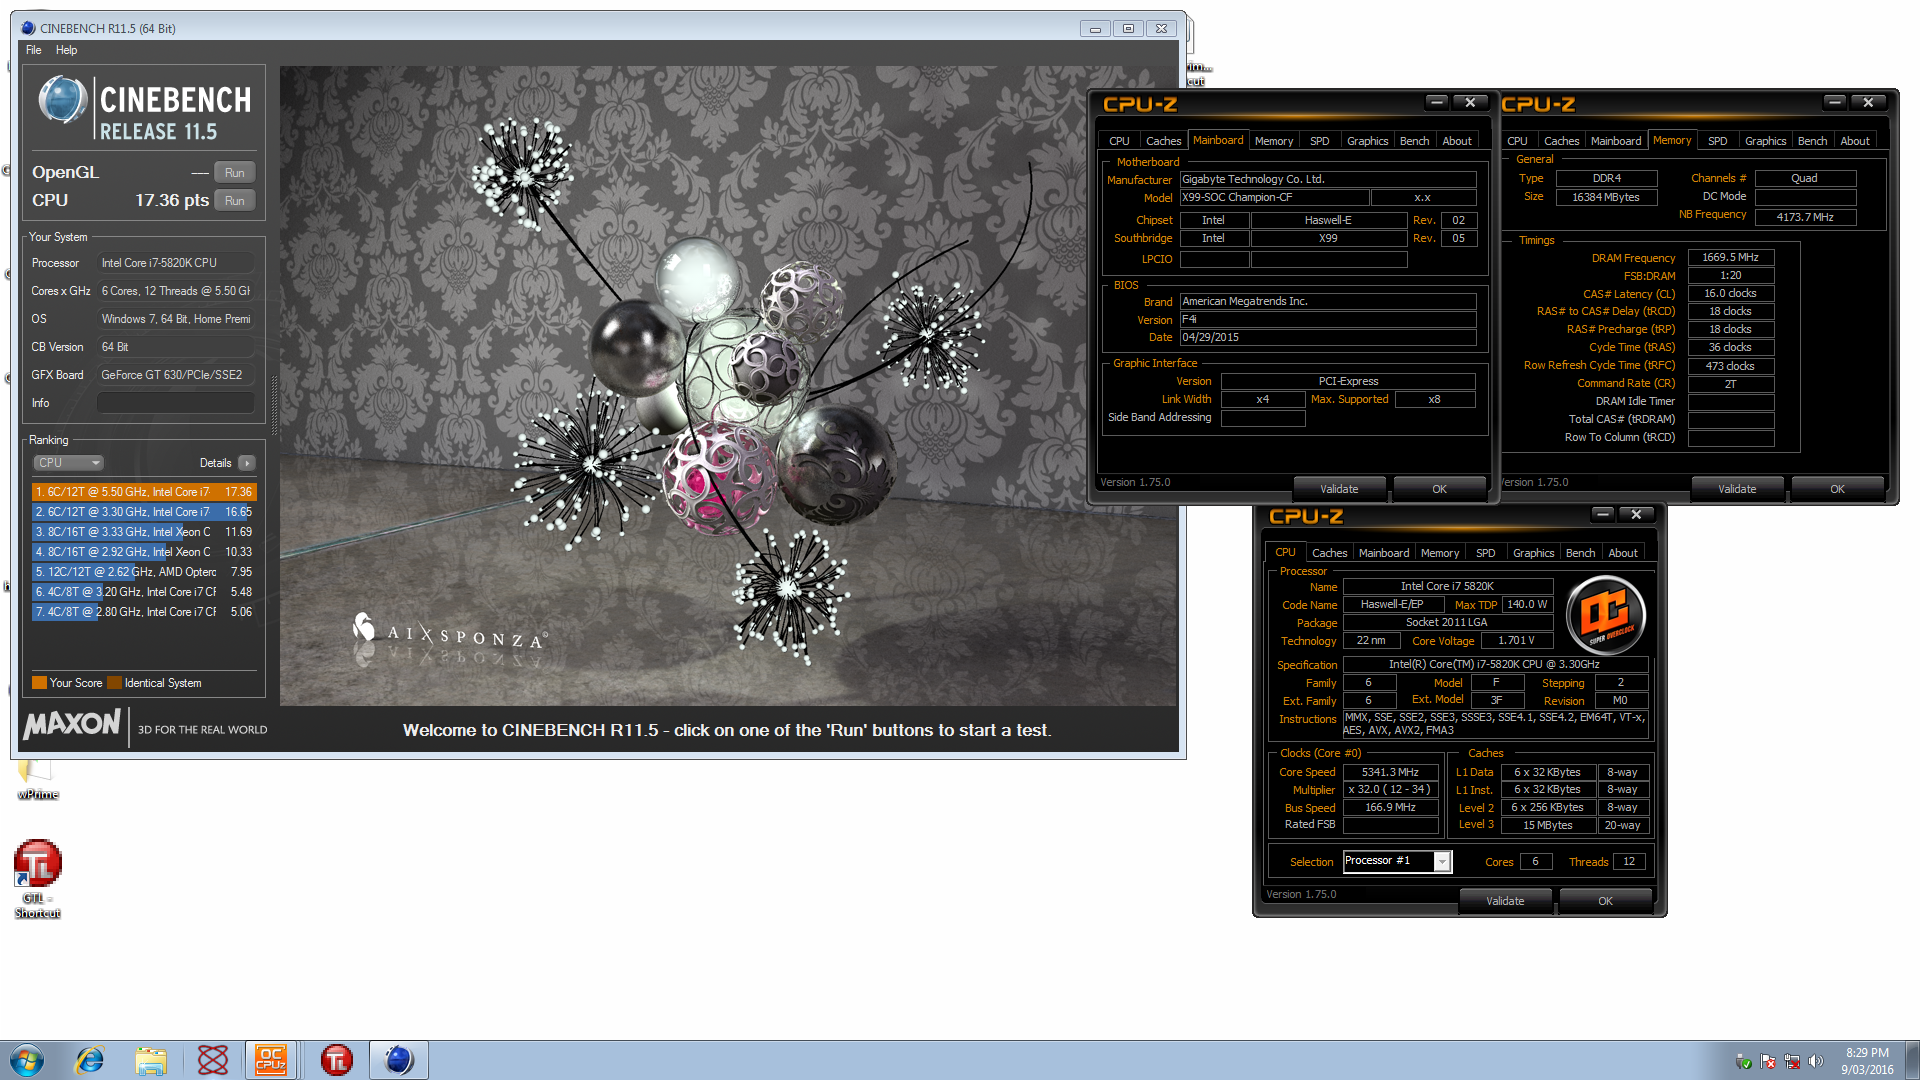Screen dimensions: 1920x1080
Task: Open GTL Shortcut desktop icon
Action: tap(38, 878)
